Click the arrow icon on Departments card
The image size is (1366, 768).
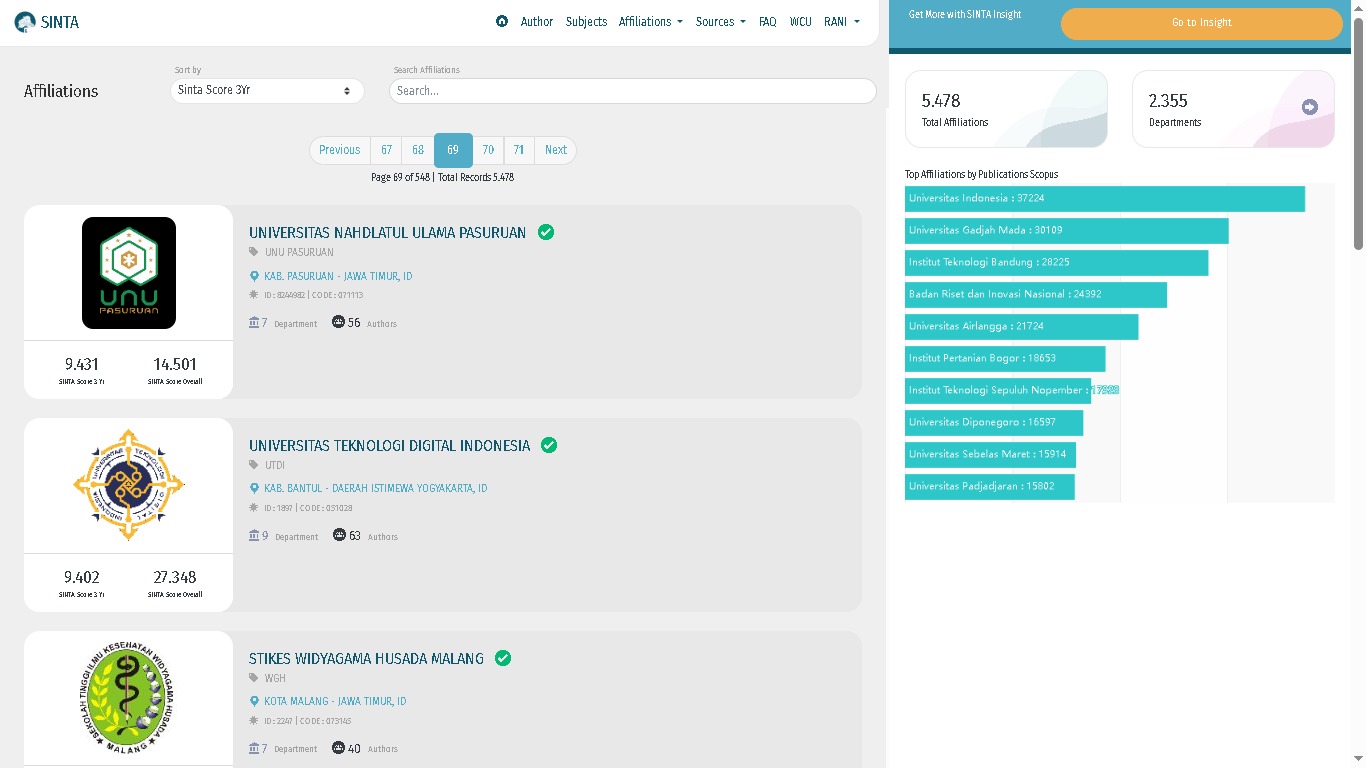pos(1310,107)
